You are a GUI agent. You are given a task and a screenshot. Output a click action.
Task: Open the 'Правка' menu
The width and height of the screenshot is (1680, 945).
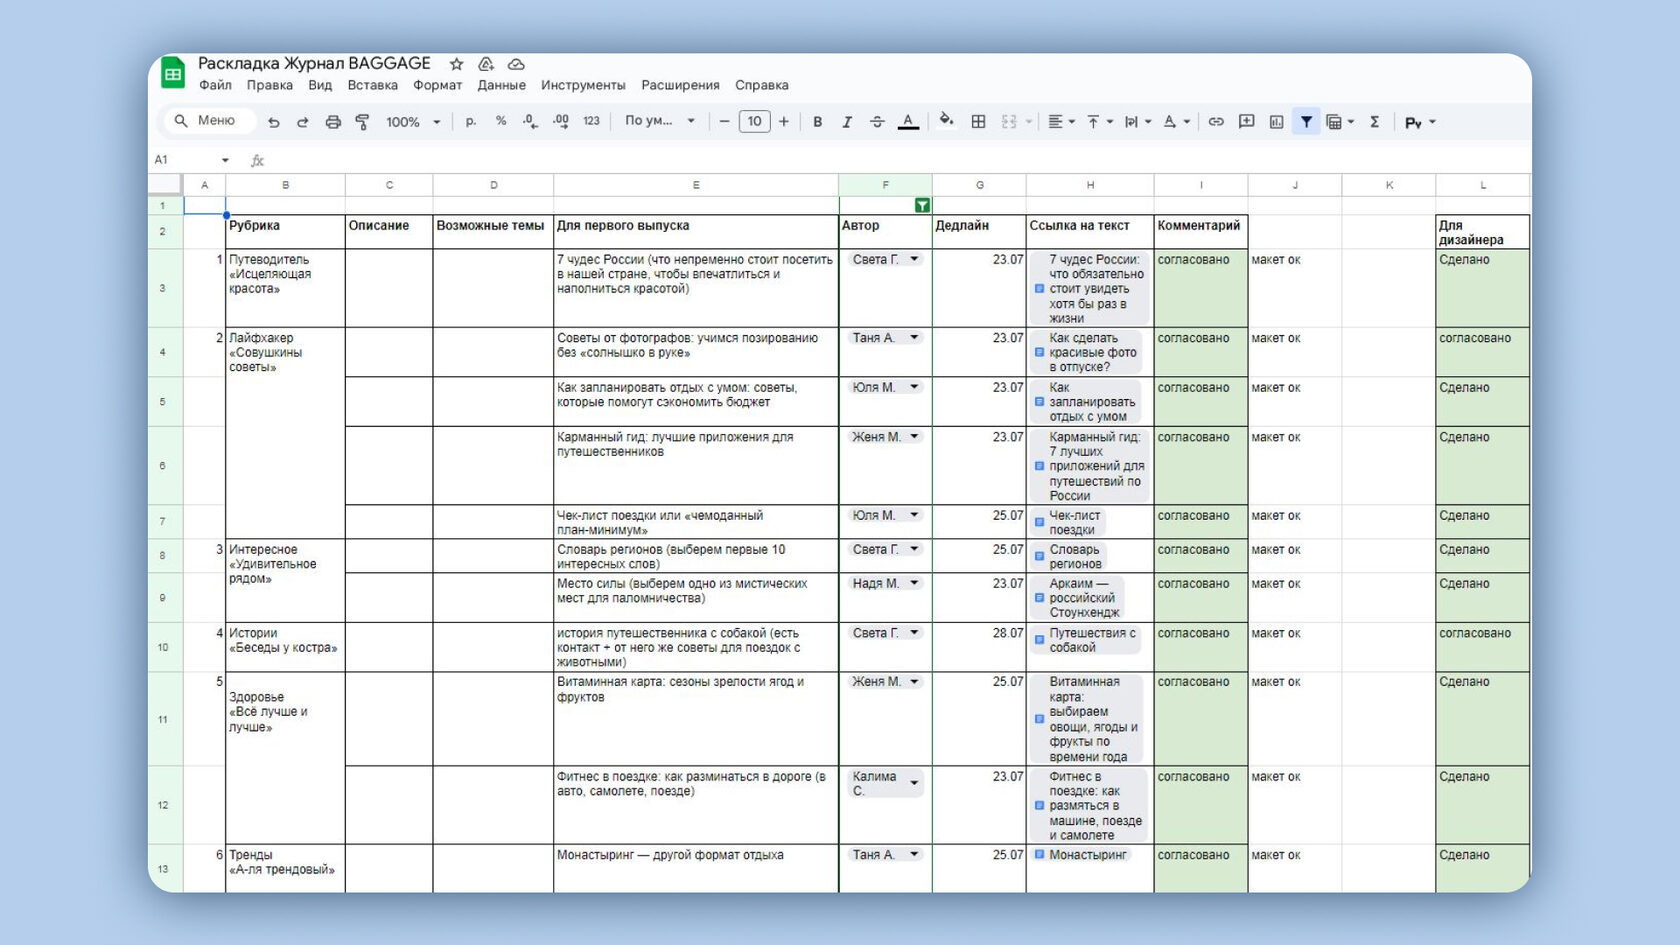270,85
